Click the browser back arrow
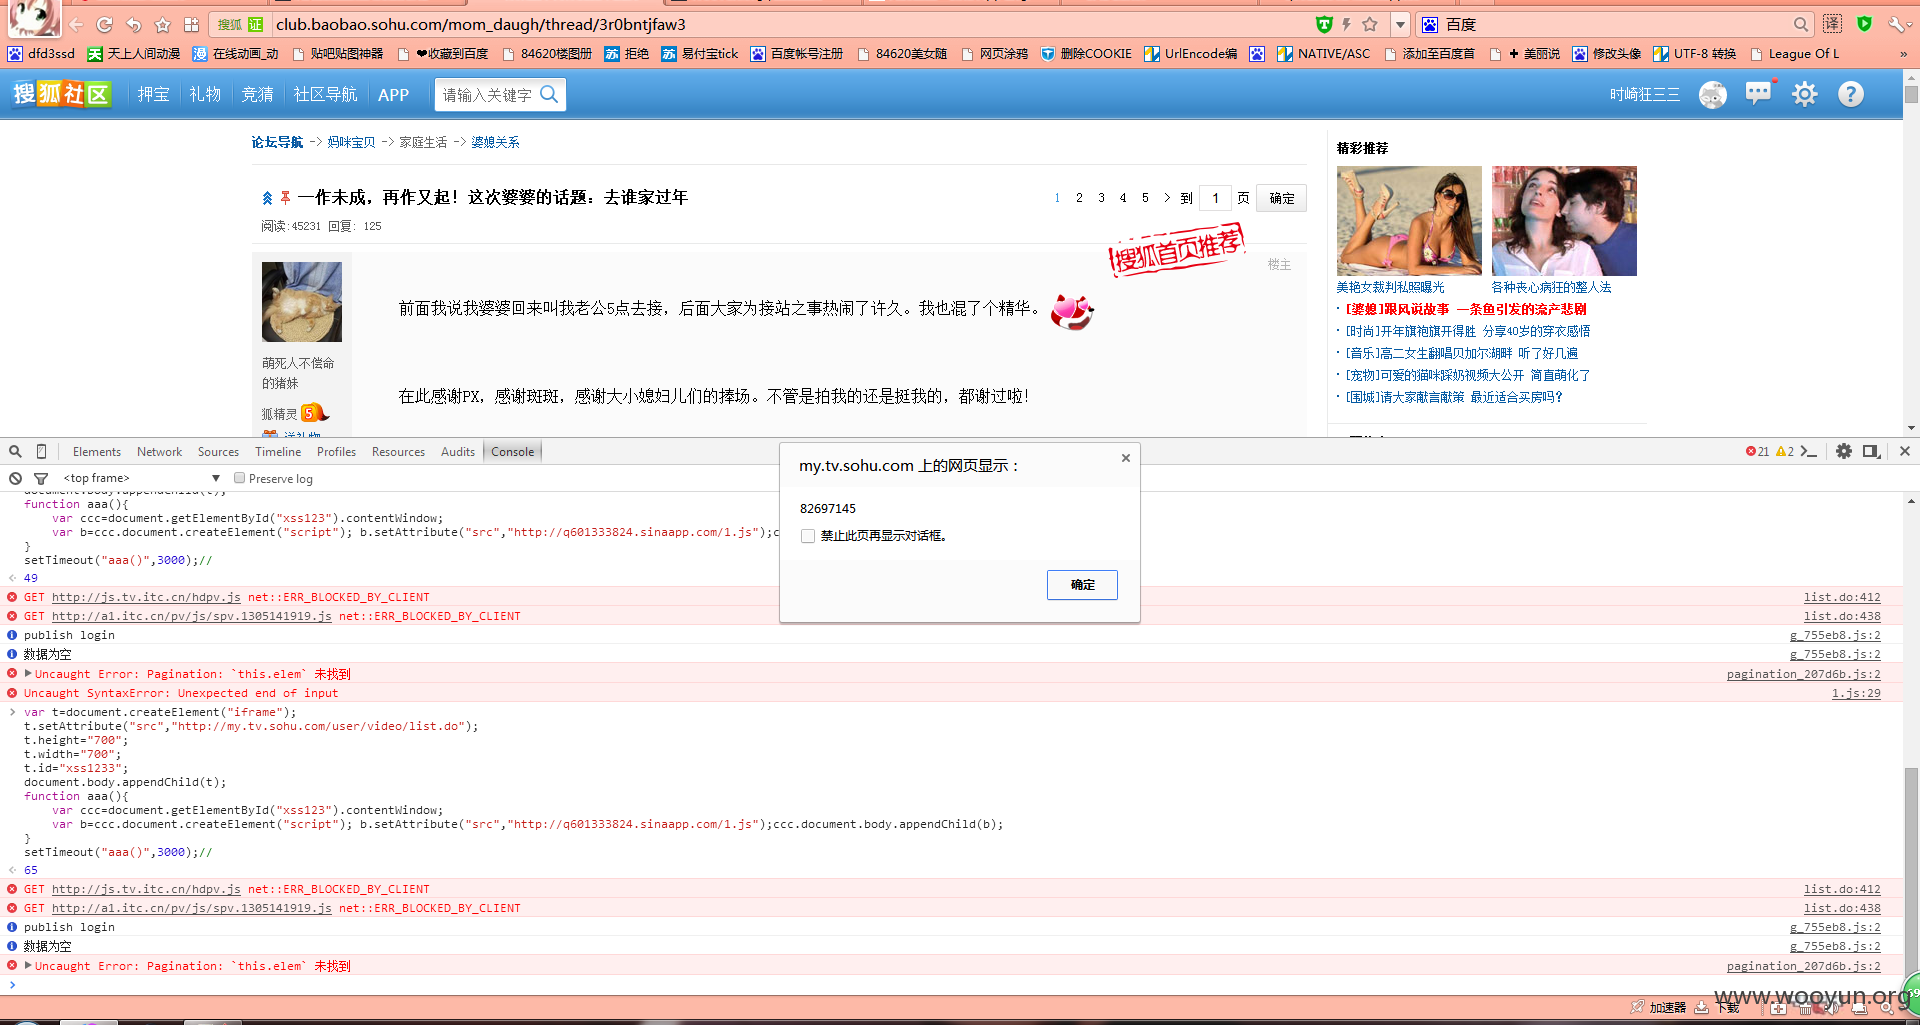The image size is (1920, 1025). 76,24
